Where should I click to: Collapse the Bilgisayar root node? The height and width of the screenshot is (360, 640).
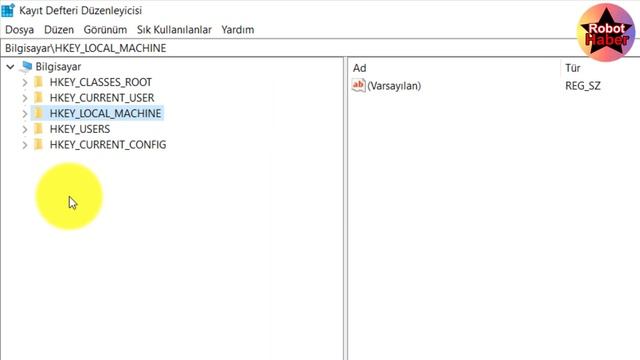point(10,67)
